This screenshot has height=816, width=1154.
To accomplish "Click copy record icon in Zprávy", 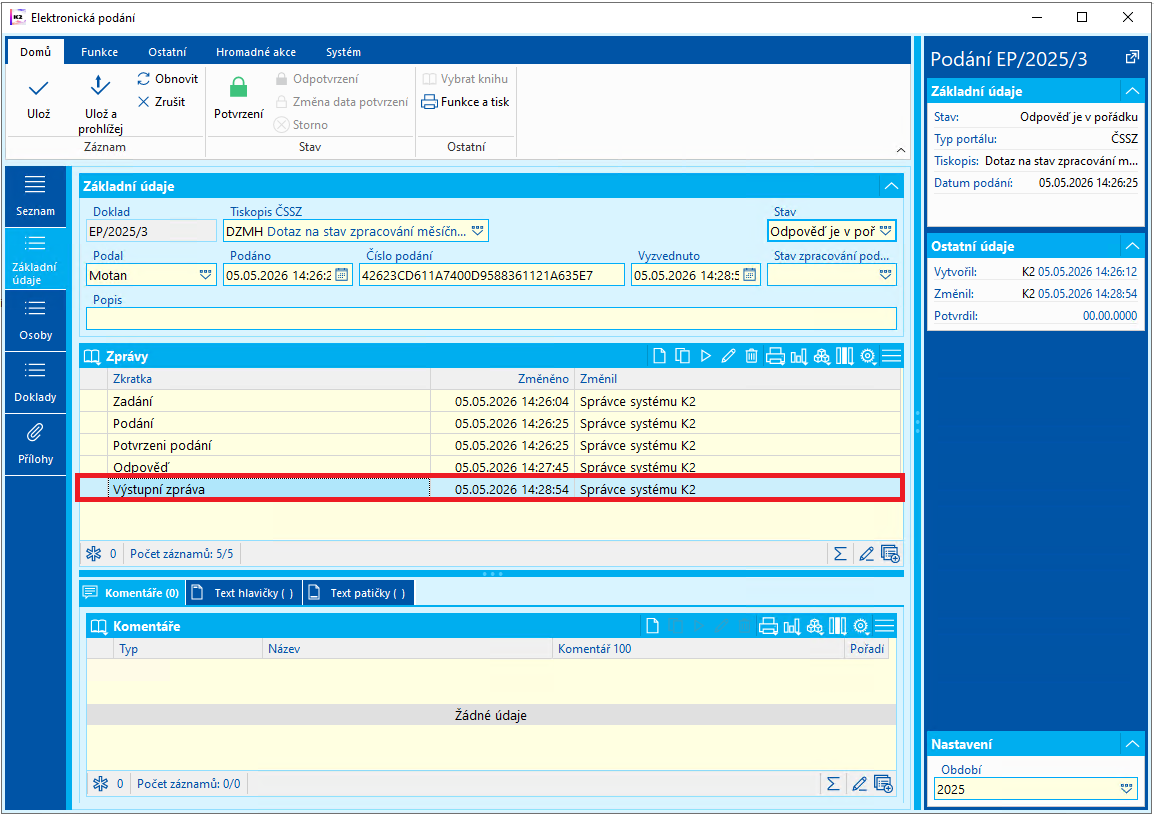I will [x=682, y=356].
